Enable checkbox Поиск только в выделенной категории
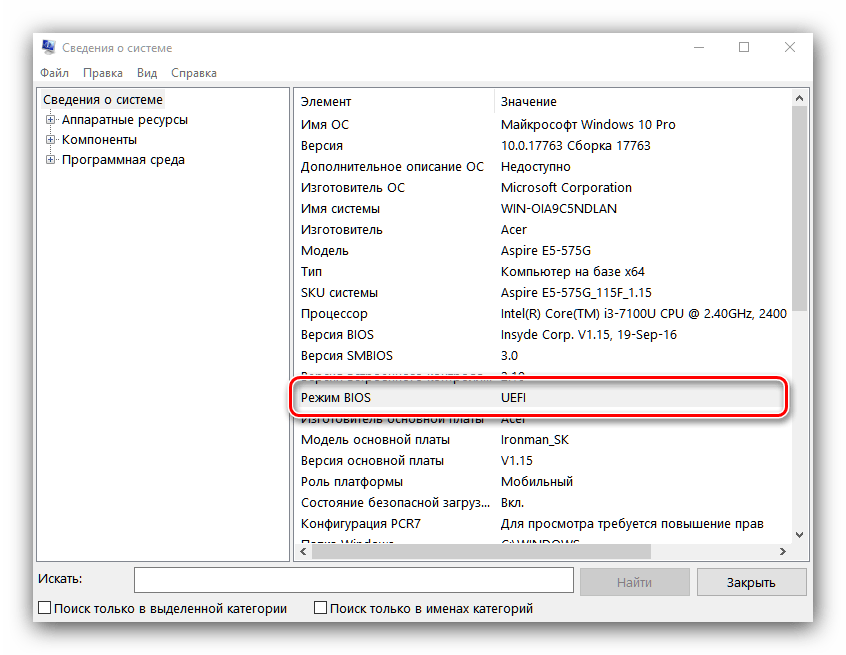The height and width of the screenshot is (655, 846). click(x=44, y=607)
